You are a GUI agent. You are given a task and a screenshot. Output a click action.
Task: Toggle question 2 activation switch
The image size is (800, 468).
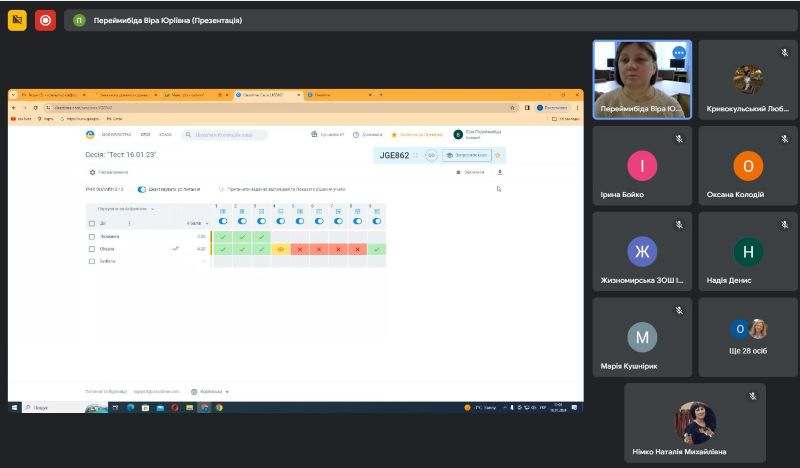[242, 221]
